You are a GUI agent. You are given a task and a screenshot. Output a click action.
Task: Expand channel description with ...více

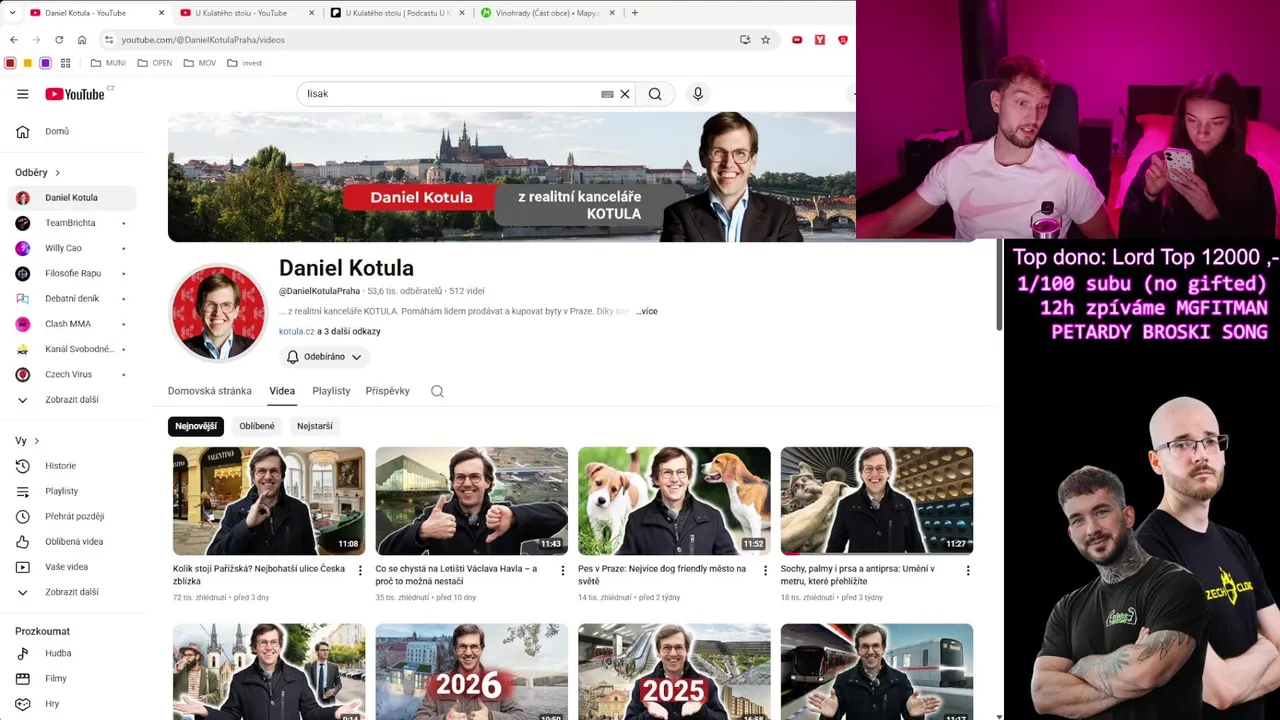tap(647, 311)
